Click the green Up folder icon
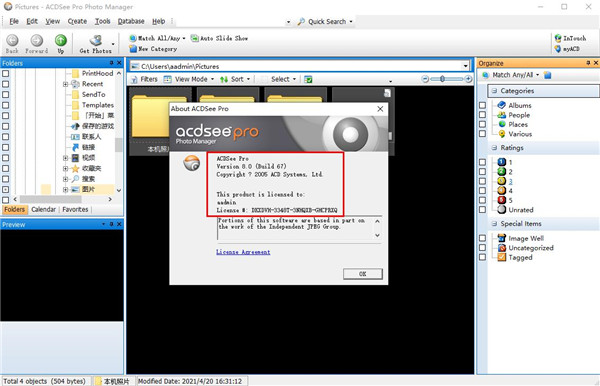Screen dimensions: 600x386 point(60,40)
